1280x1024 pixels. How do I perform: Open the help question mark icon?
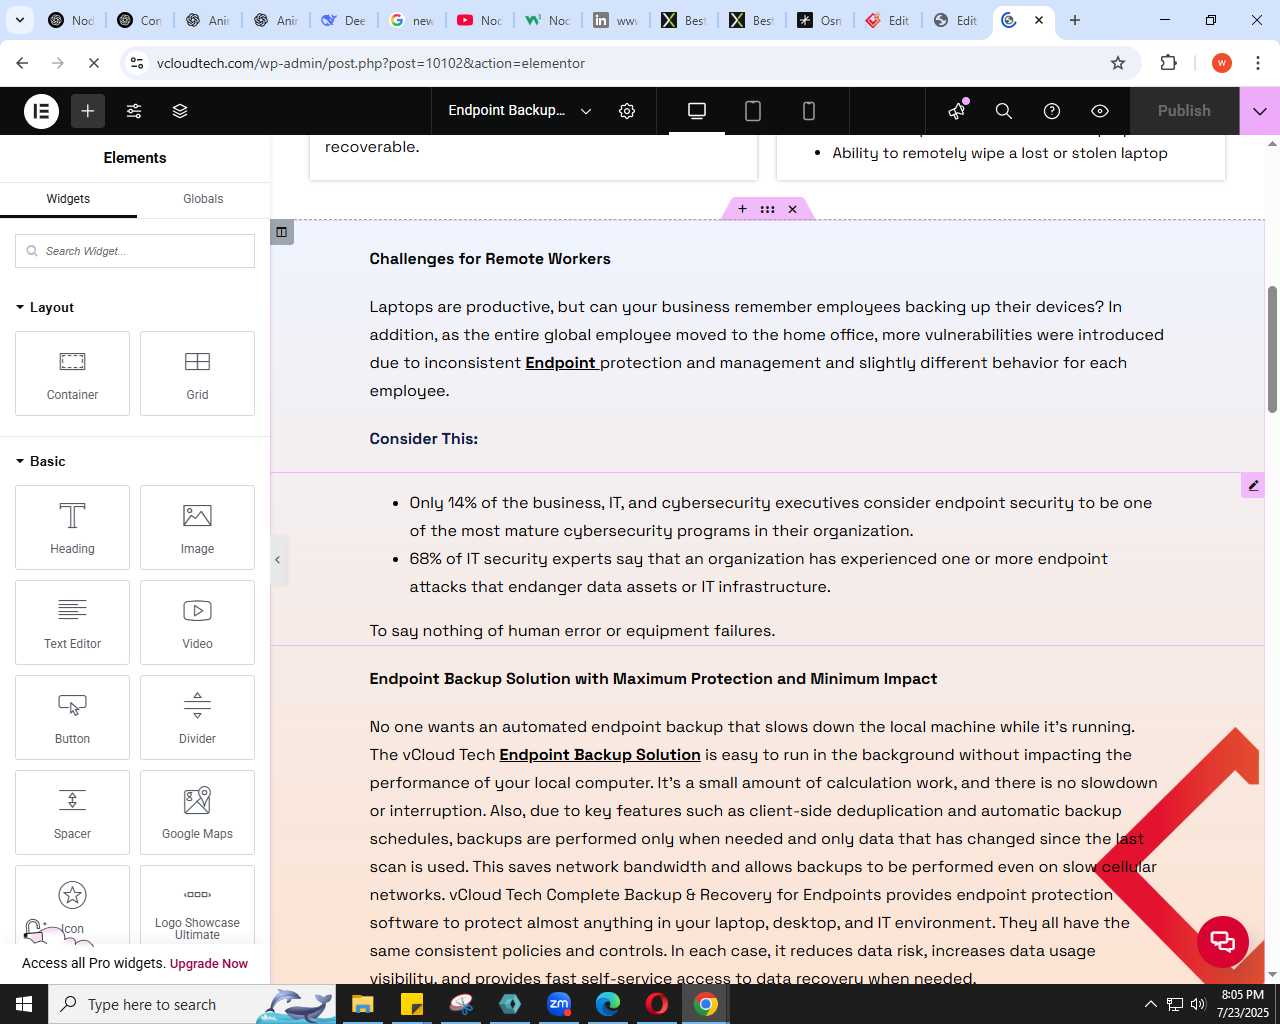(x=1052, y=111)
